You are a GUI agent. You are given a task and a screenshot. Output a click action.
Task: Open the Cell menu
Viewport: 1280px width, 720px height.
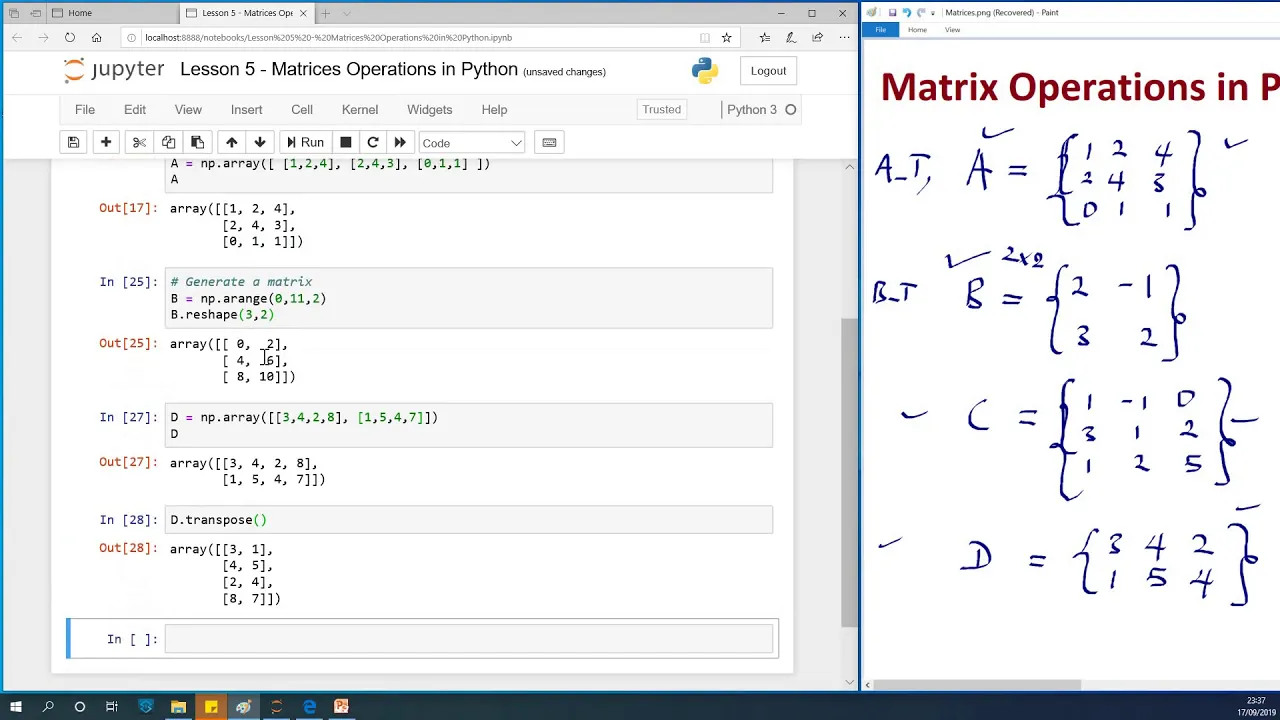[x=302, y=109]
